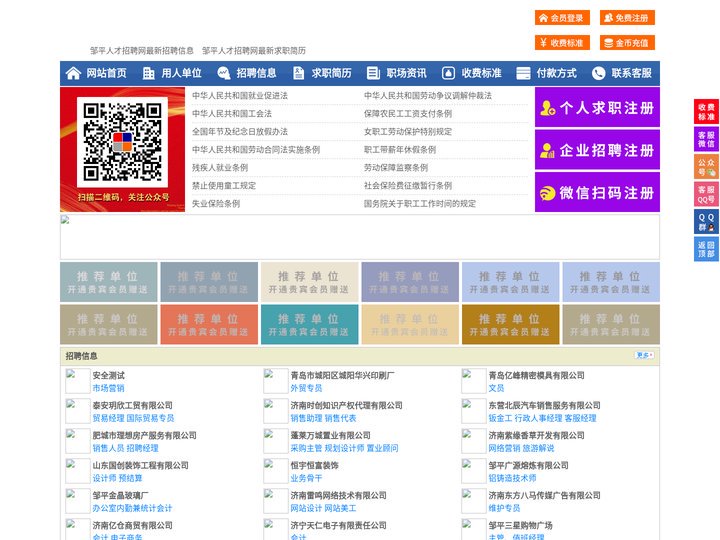Open 邹平人才招聘网最新求职简历 link
This screenshot has height=540, width=720.
pos(253,51)
